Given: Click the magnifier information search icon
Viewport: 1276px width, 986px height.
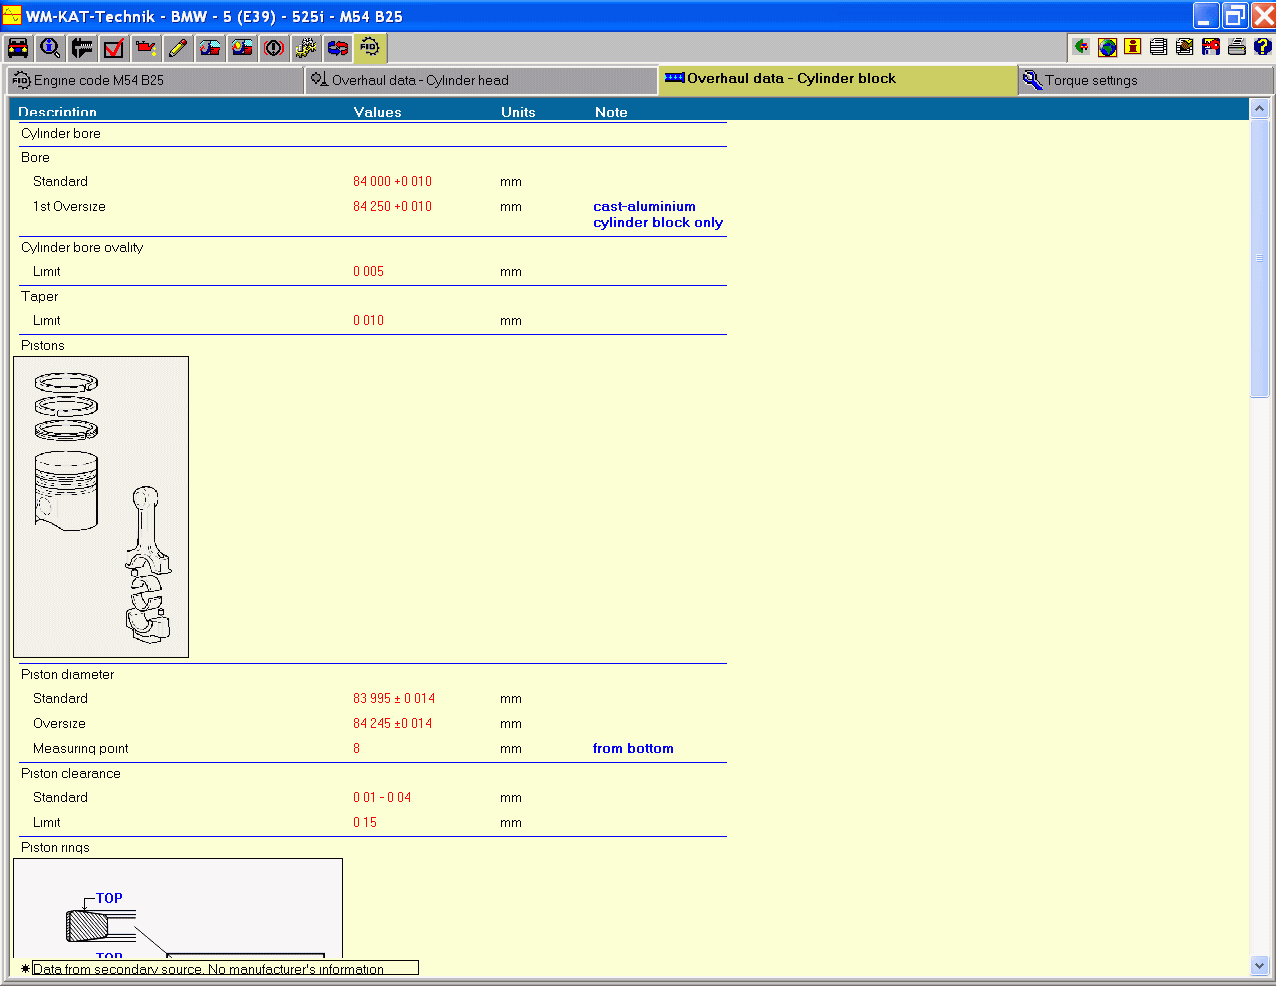Looking at the screenshot, I should 50,48.
